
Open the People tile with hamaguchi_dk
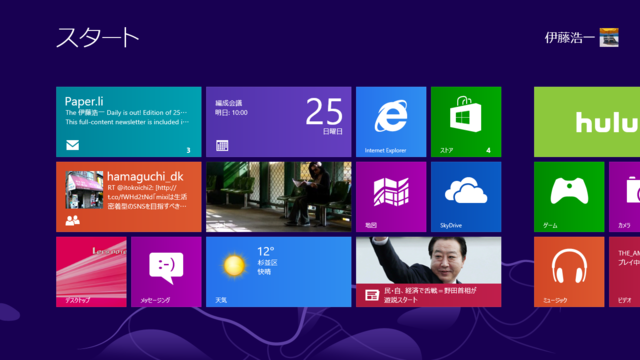(x=129, y=197)
